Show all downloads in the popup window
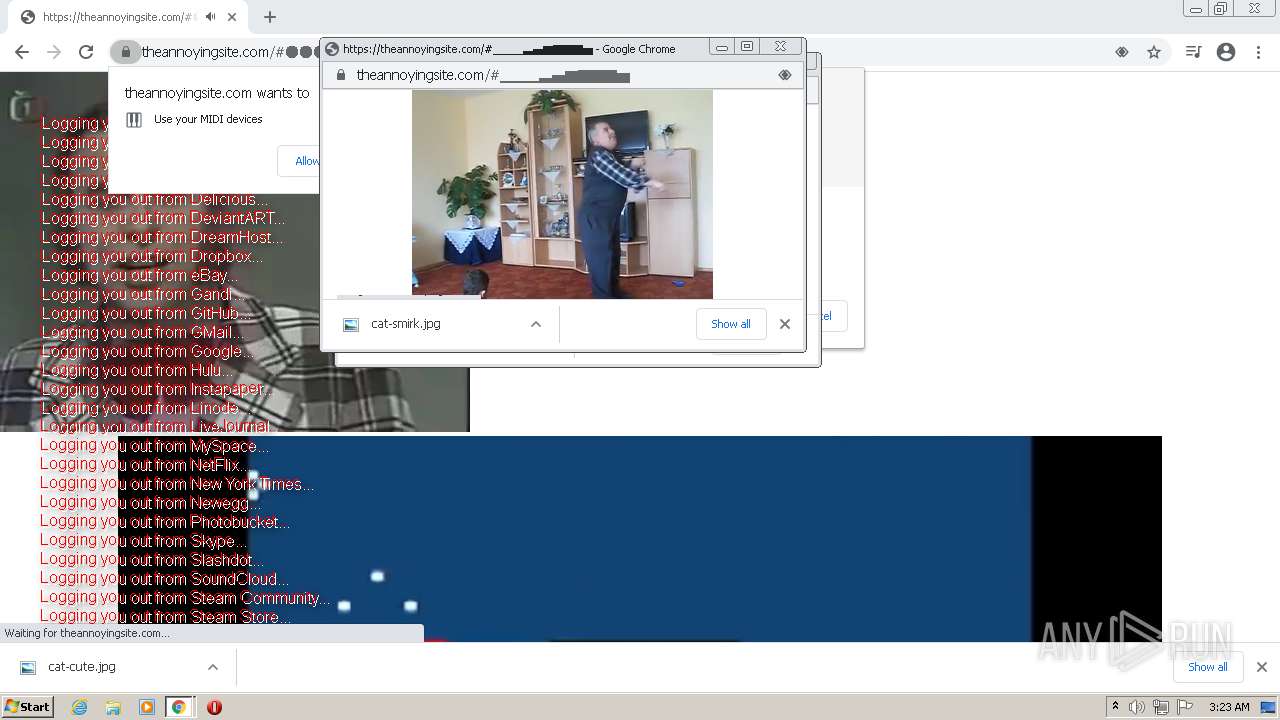The image size is (1280, 720). pyautogui.click(x=731, y=324)
